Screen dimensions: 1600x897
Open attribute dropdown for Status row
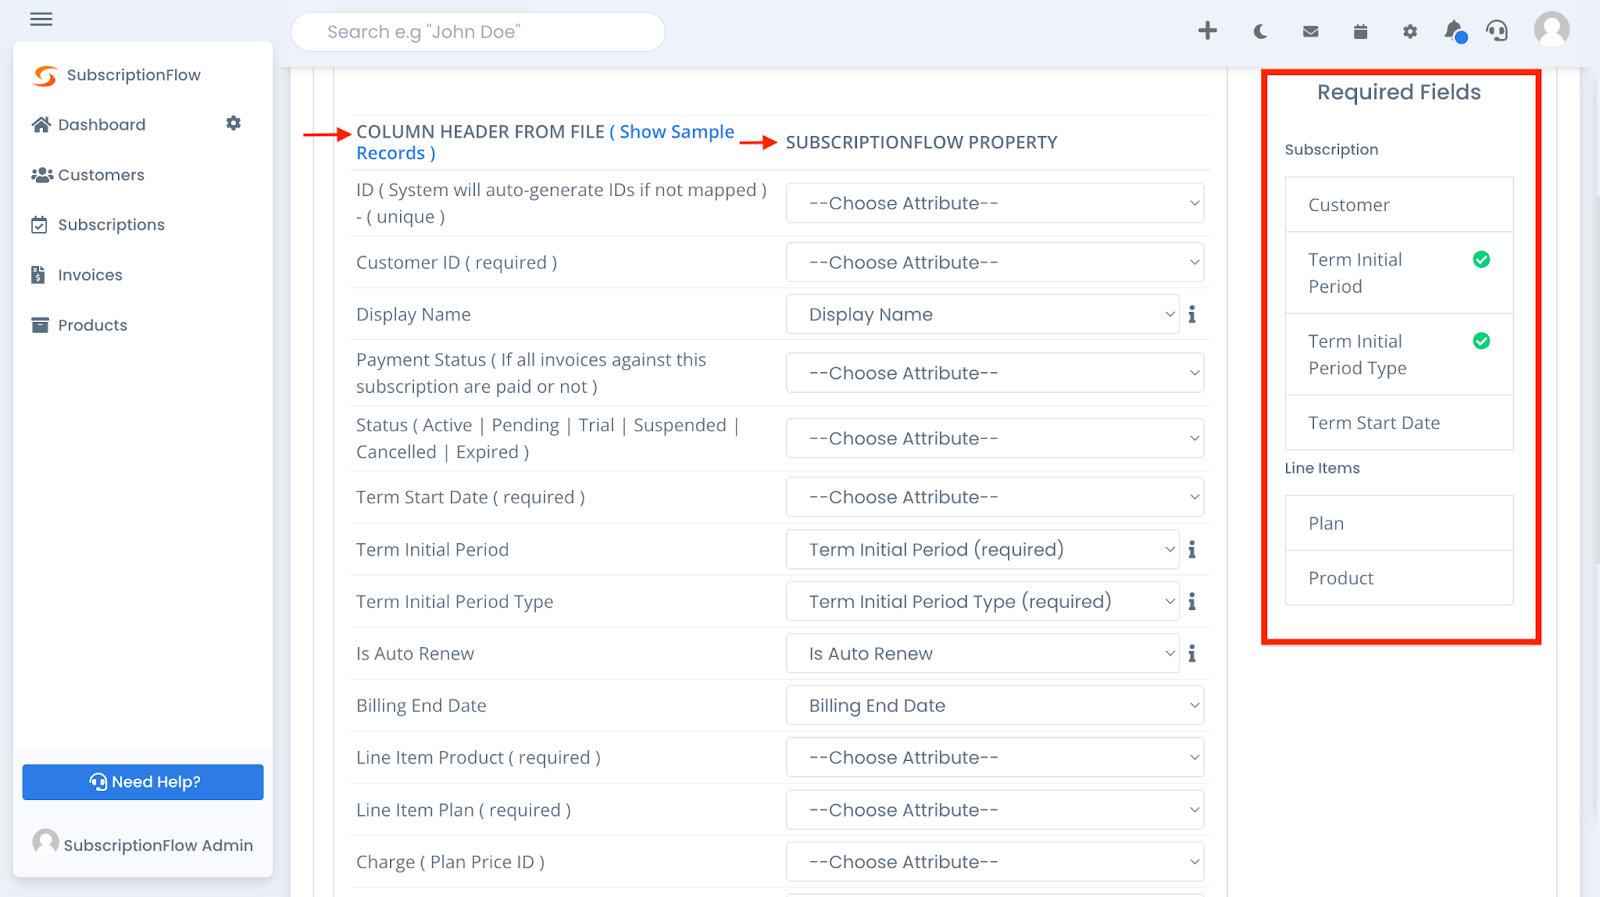[995, 438]
